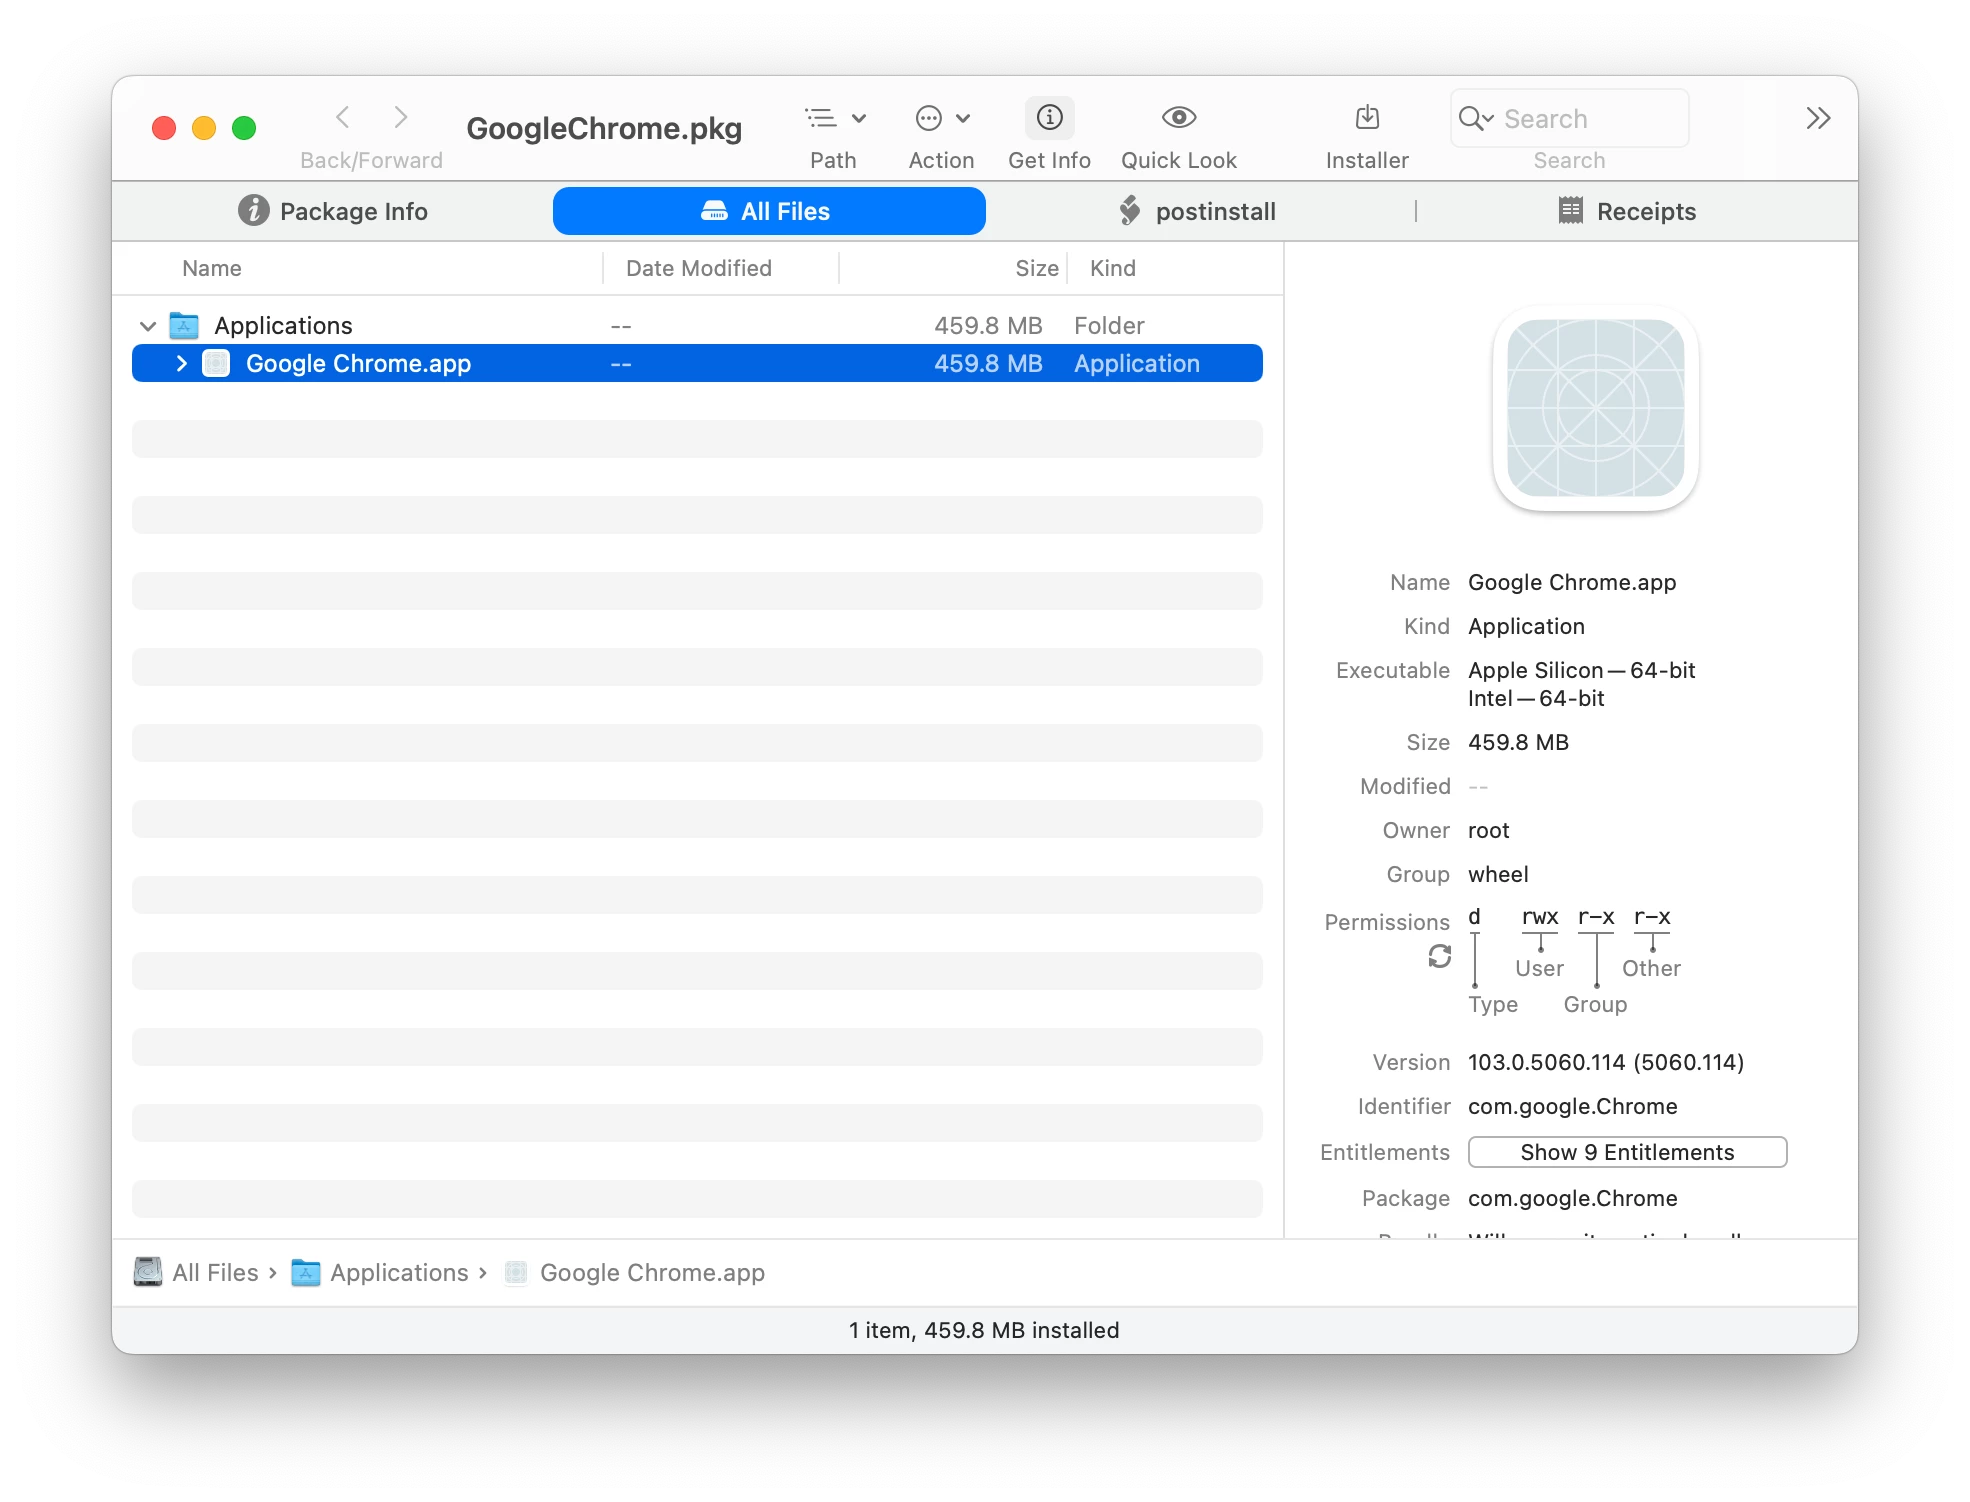Zoom window with green button
Image resolution: width=1970 pixels, height=1502 pixels.
(244, 128)
